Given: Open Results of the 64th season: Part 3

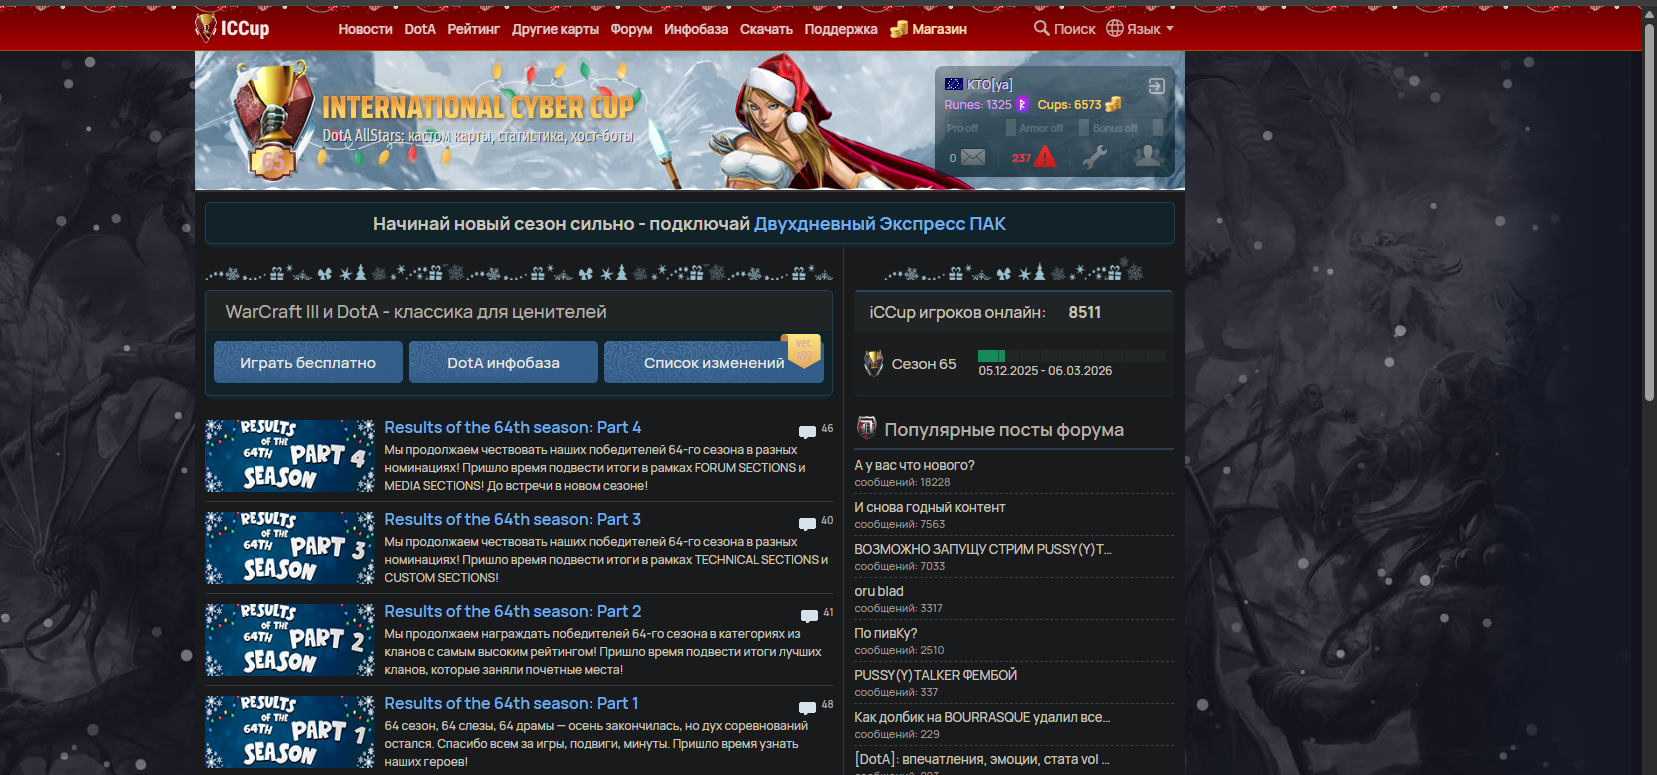Looking at the screenshot, I should point(512,519).
